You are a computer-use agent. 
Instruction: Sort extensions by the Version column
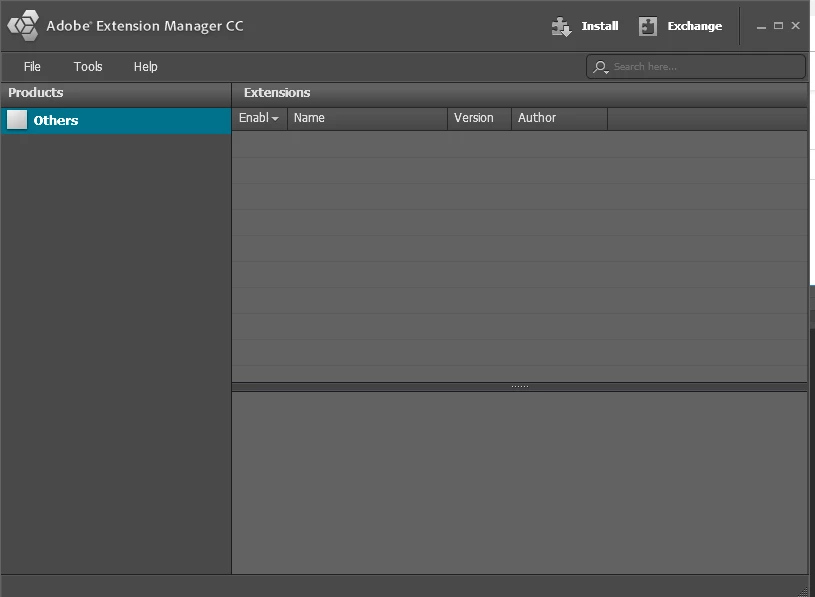pos(479,118)
